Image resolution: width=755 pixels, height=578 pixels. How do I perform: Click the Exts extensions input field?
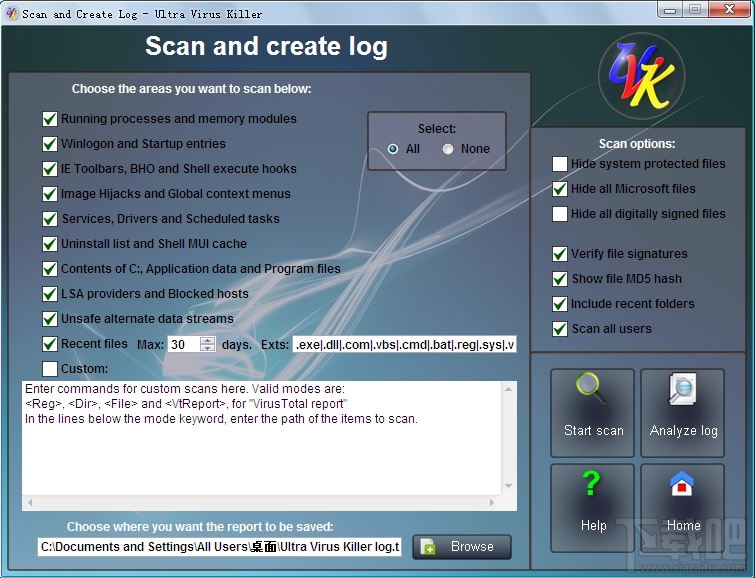pos(404,344)
